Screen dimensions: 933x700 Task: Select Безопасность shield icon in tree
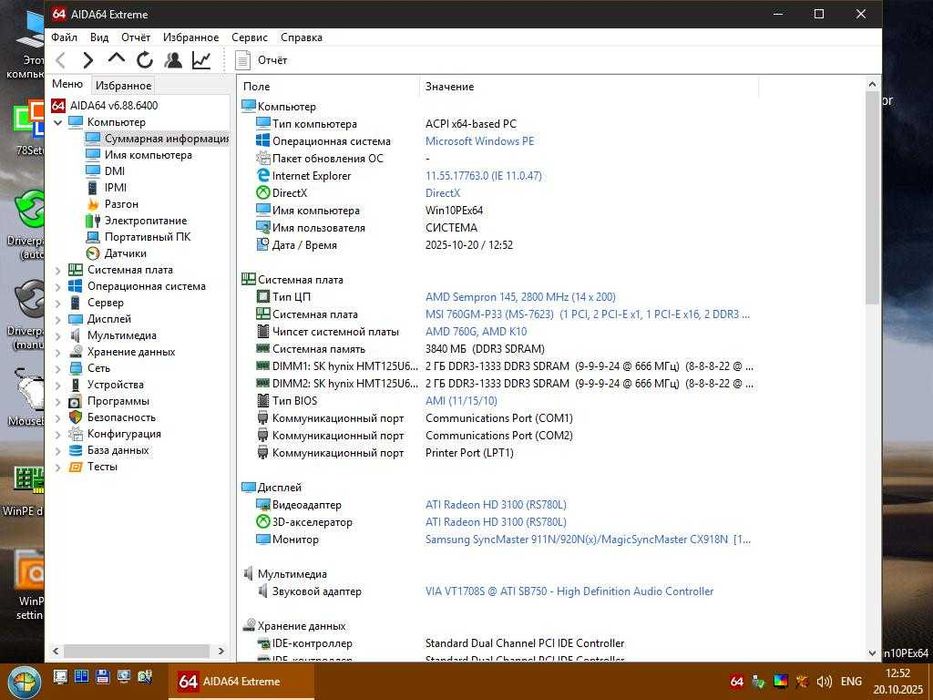point(76,417)
